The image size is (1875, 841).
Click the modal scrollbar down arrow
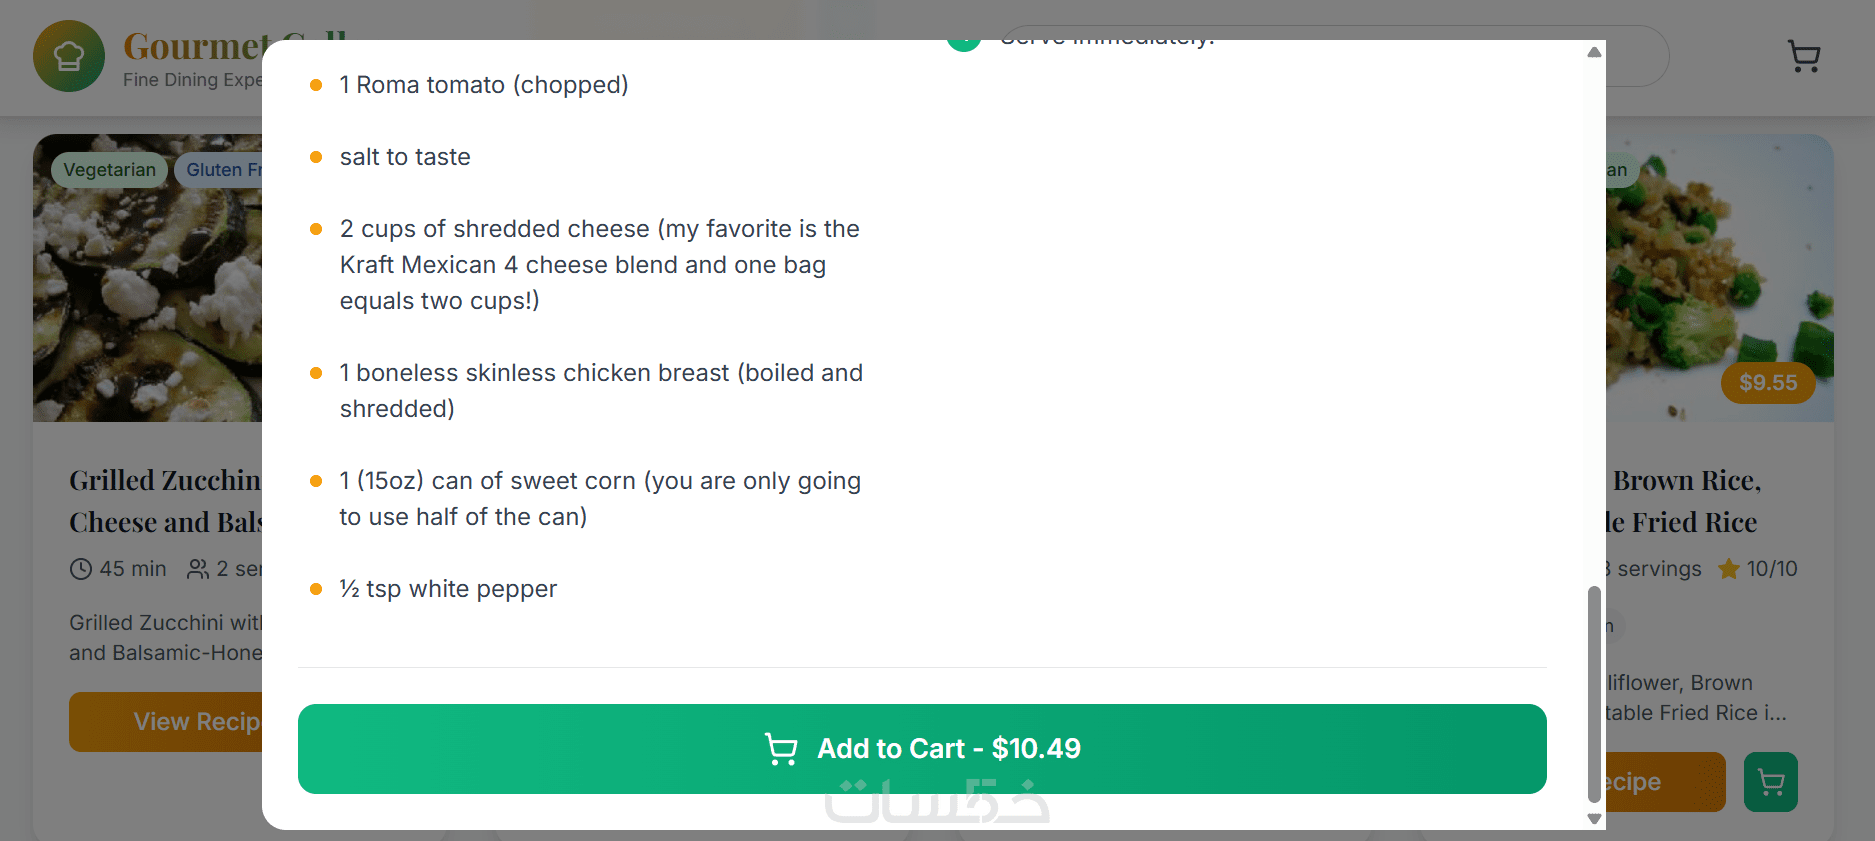point(1594,819)
